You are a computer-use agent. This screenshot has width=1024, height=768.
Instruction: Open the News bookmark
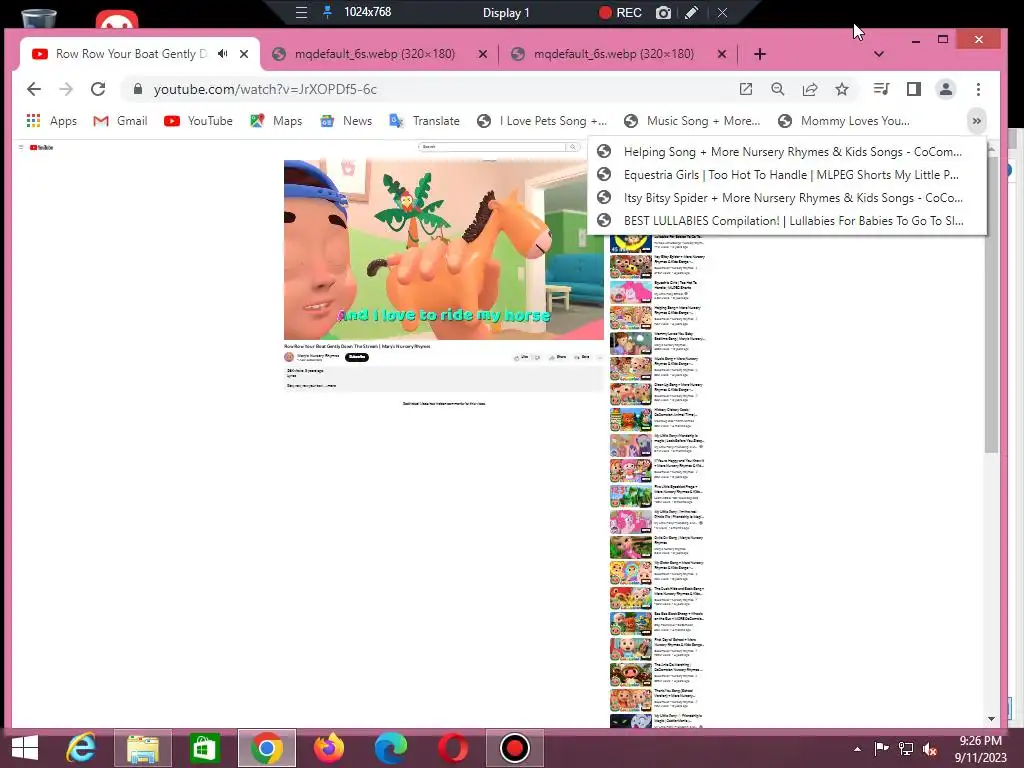tap(346, 121)
